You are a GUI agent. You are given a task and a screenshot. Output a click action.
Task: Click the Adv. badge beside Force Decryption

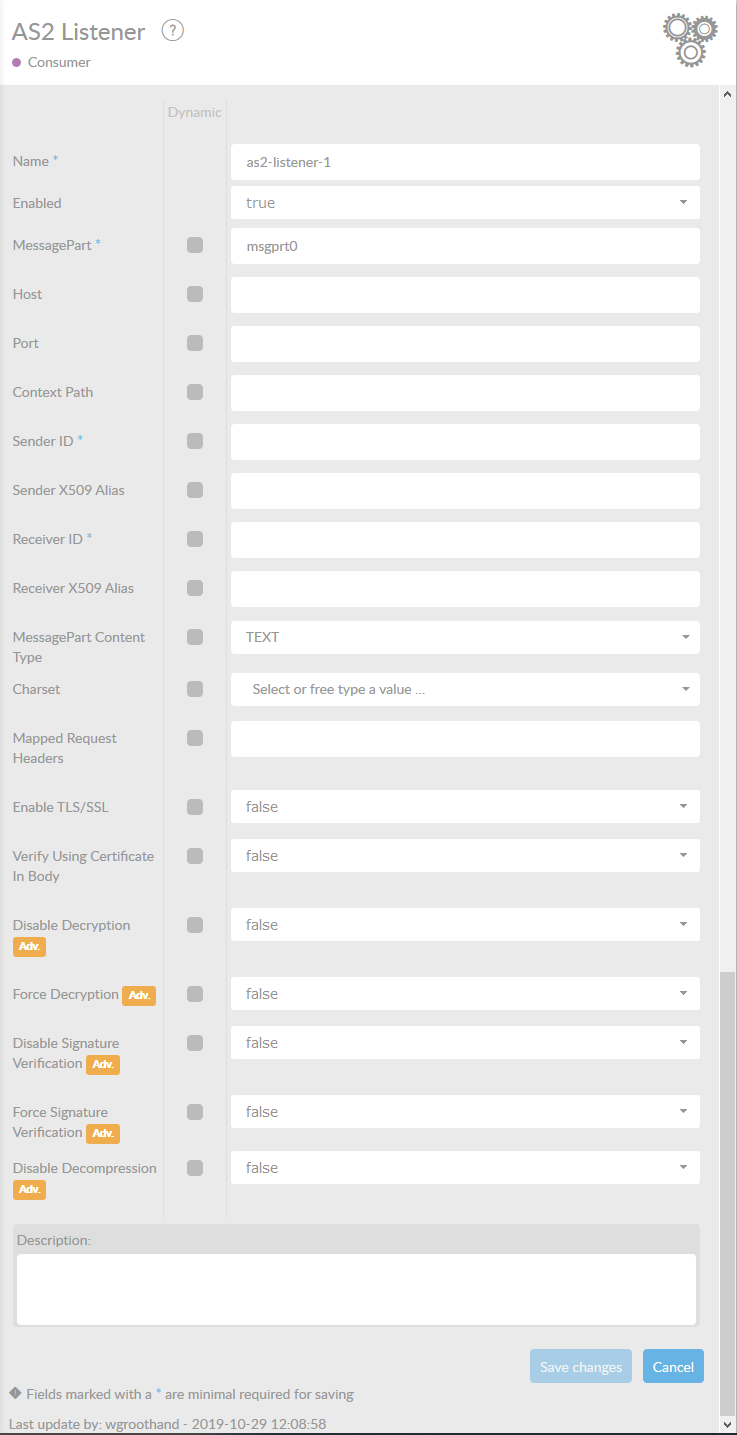139,995
